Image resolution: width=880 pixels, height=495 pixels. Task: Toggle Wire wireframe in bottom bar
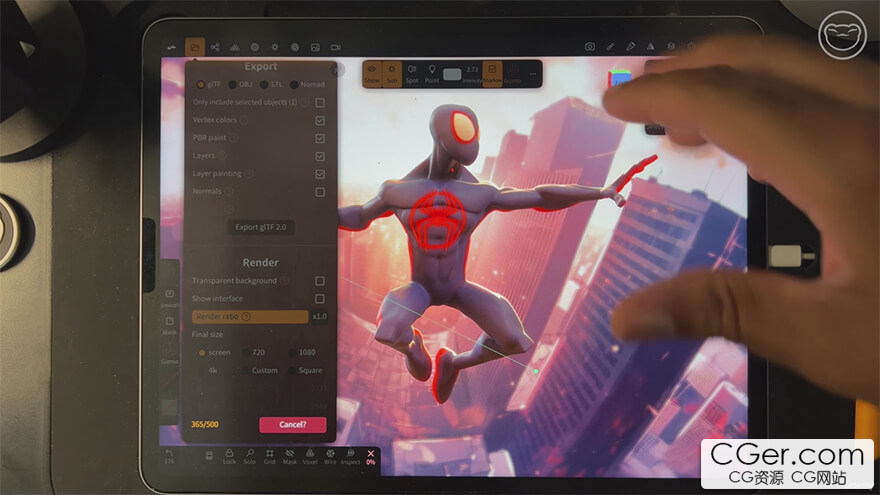[x=330, y=456]
